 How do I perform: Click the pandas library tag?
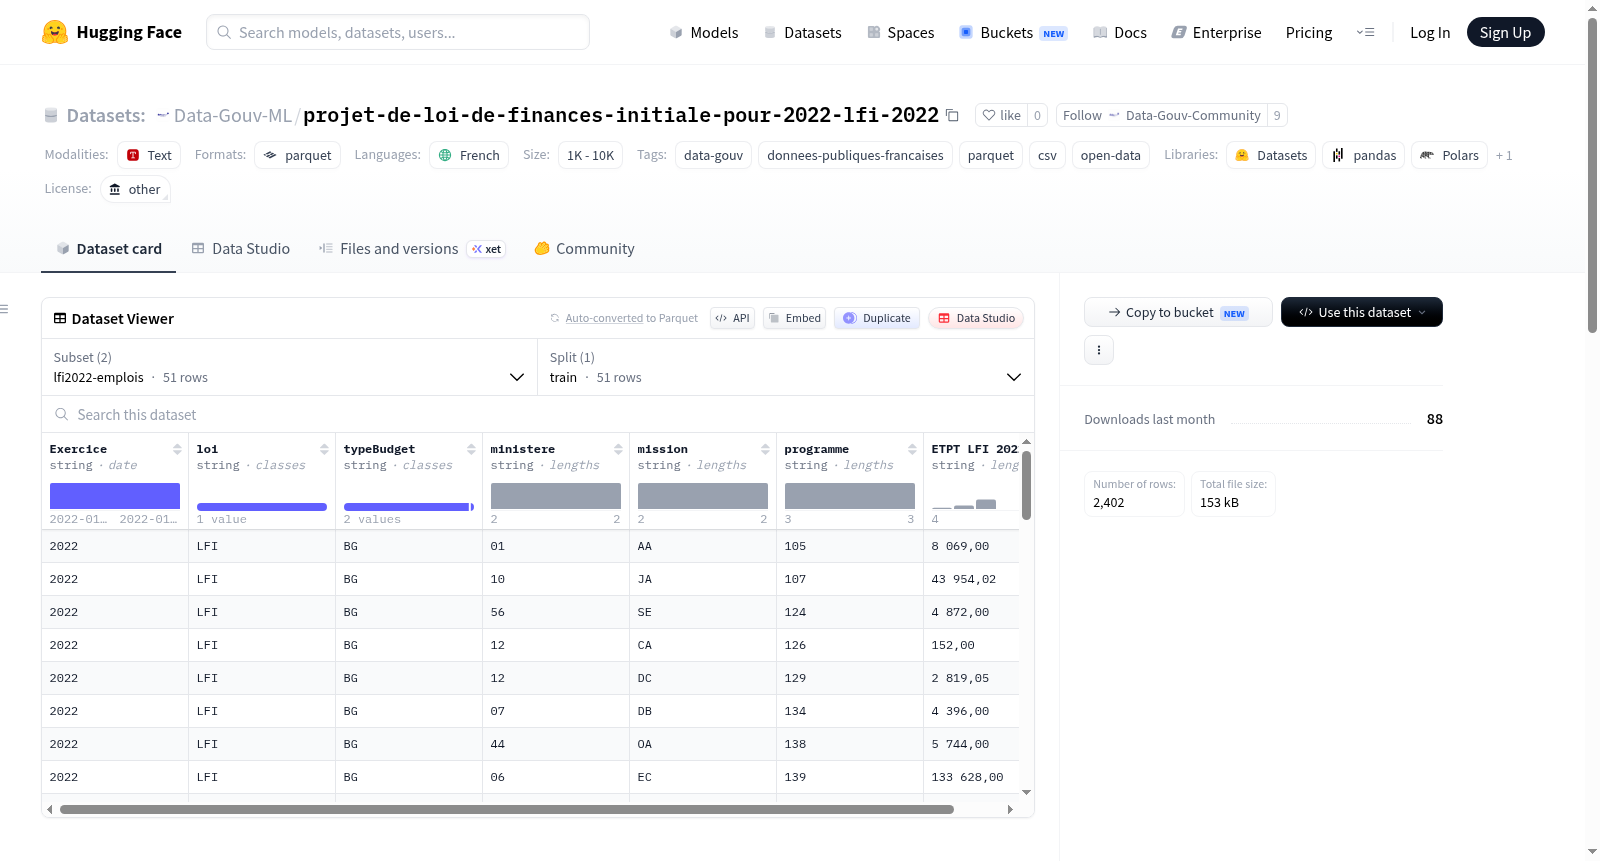(1364, 155)
